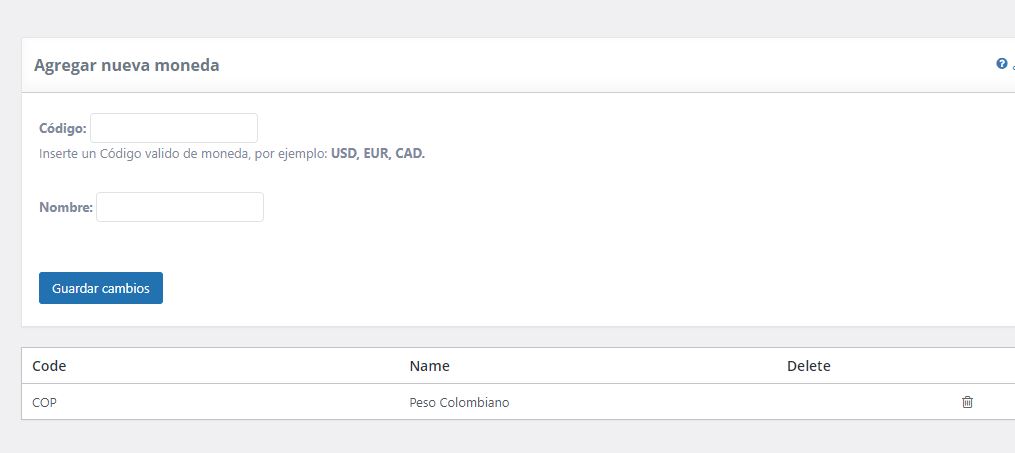This screenshot has width=1015, height=453.
Task: Click the Nombre field label
Action: (x=65, y=208)
